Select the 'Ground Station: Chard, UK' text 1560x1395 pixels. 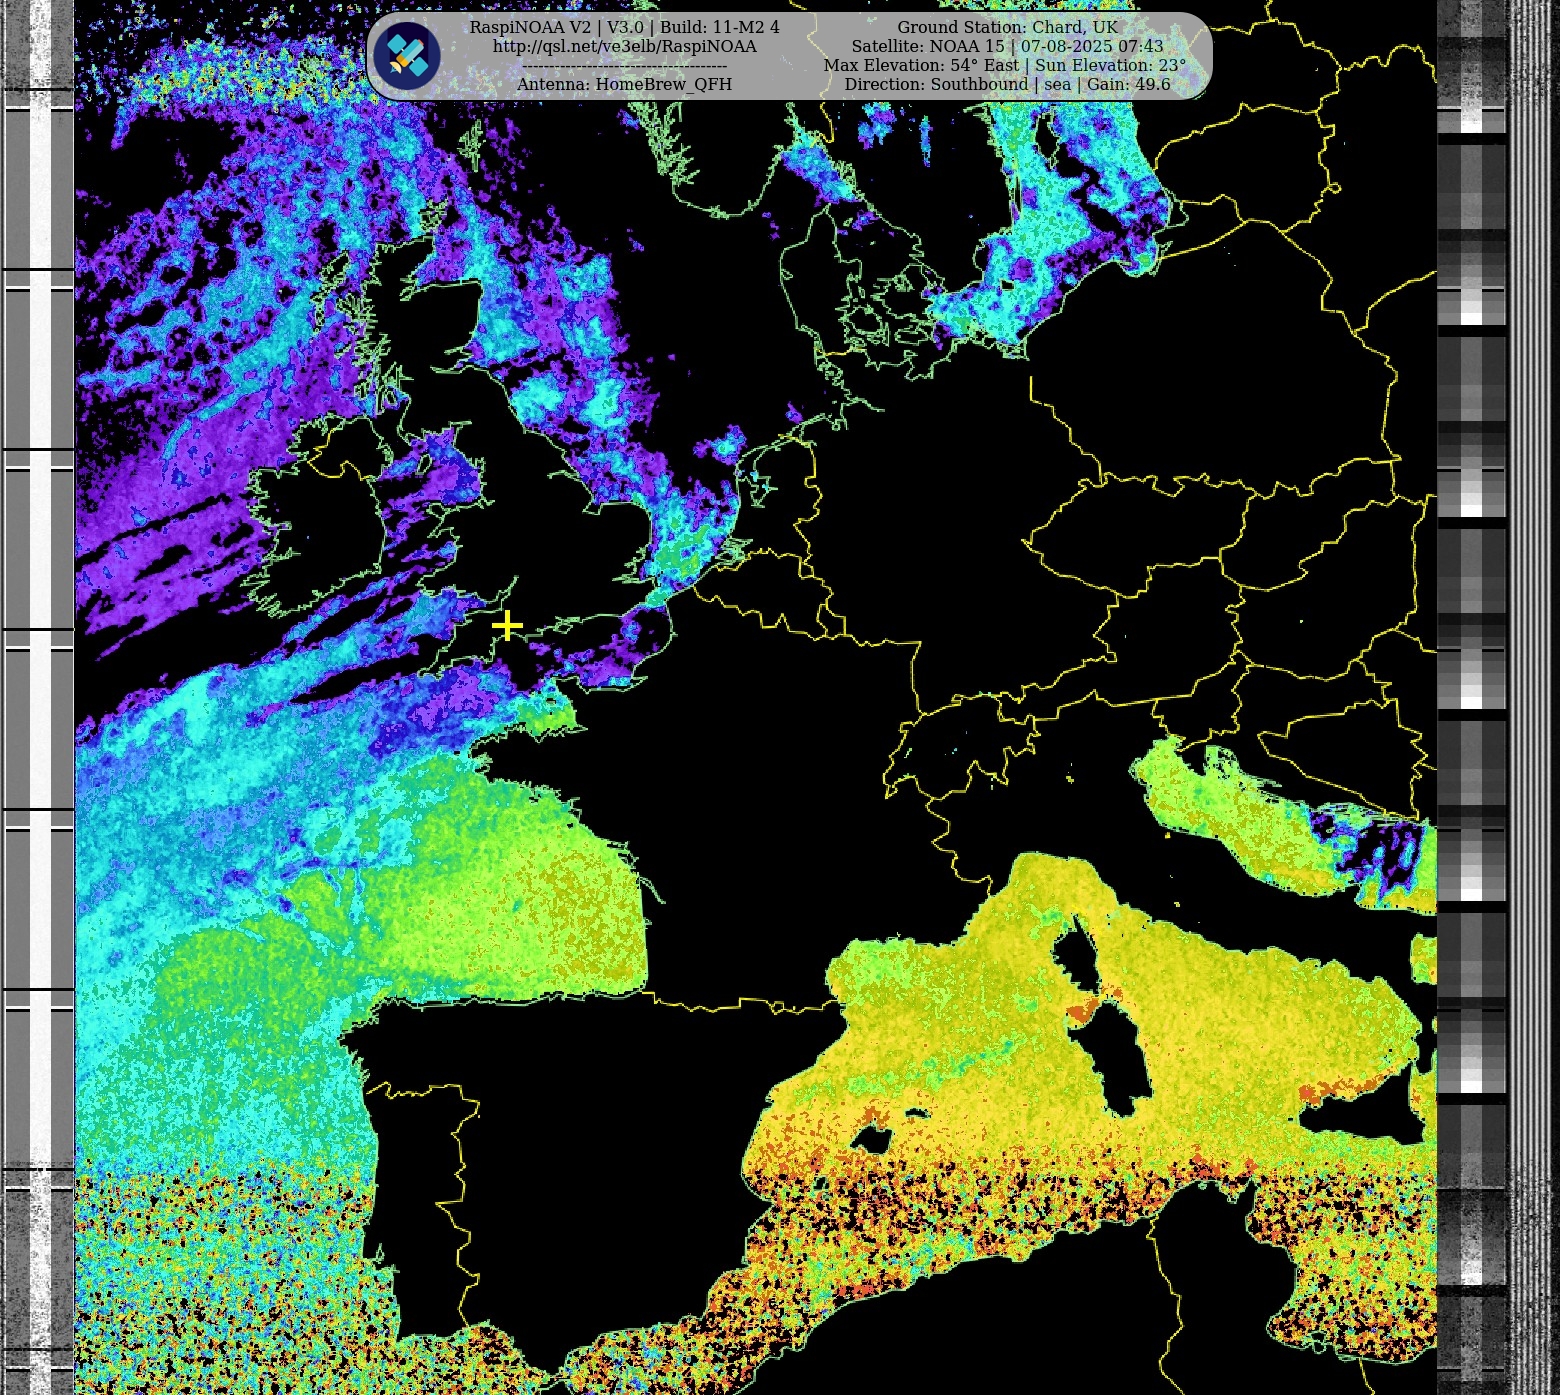(x=1007, y=28)
